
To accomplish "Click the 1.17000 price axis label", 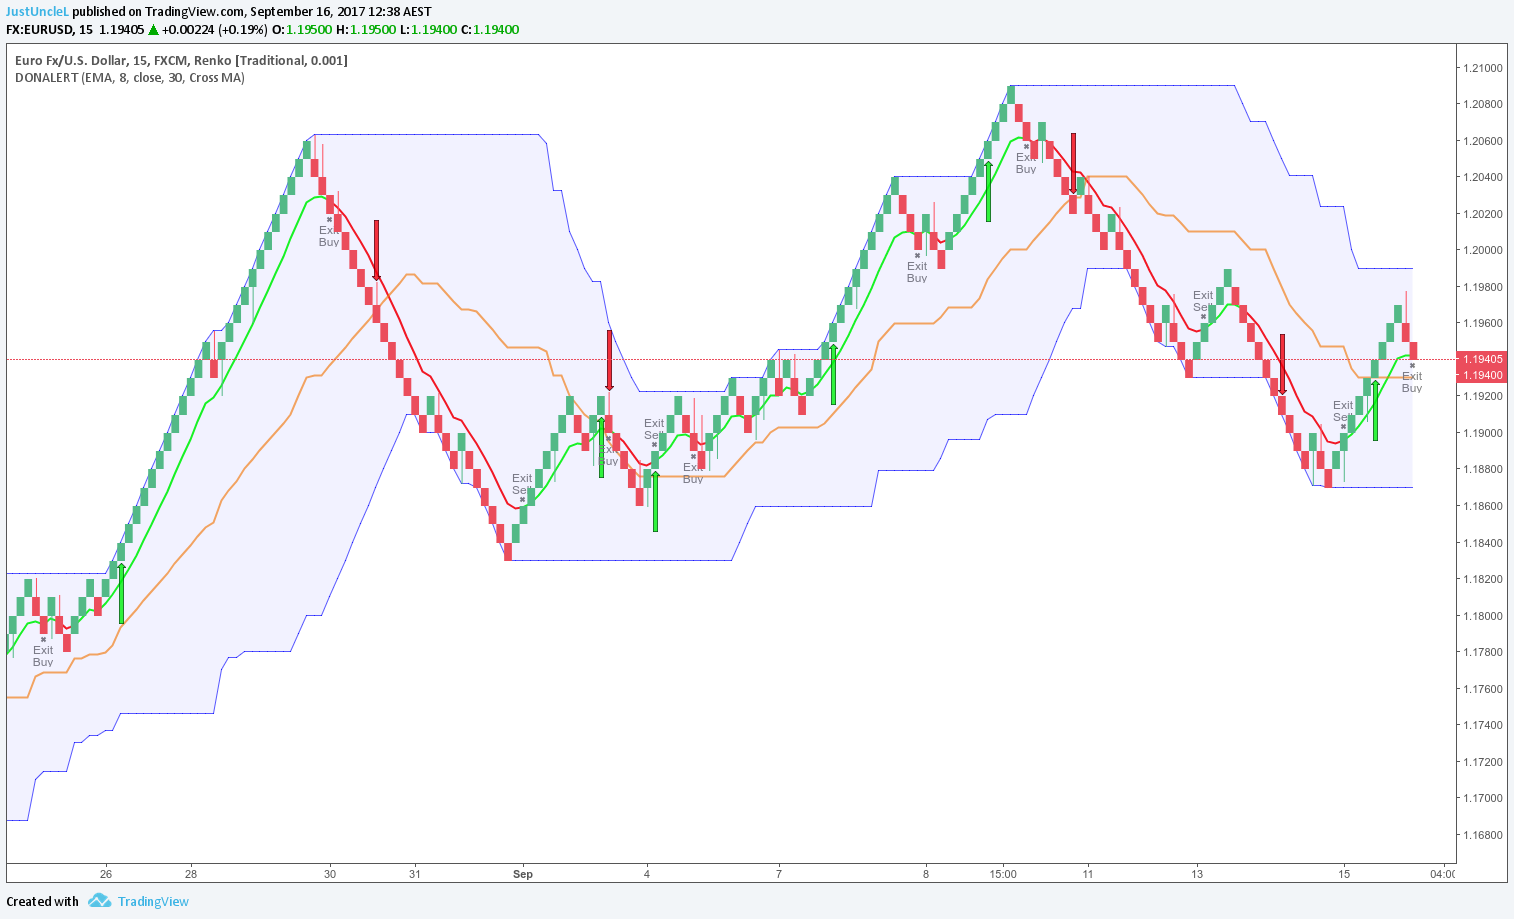I will [1482, 798].
